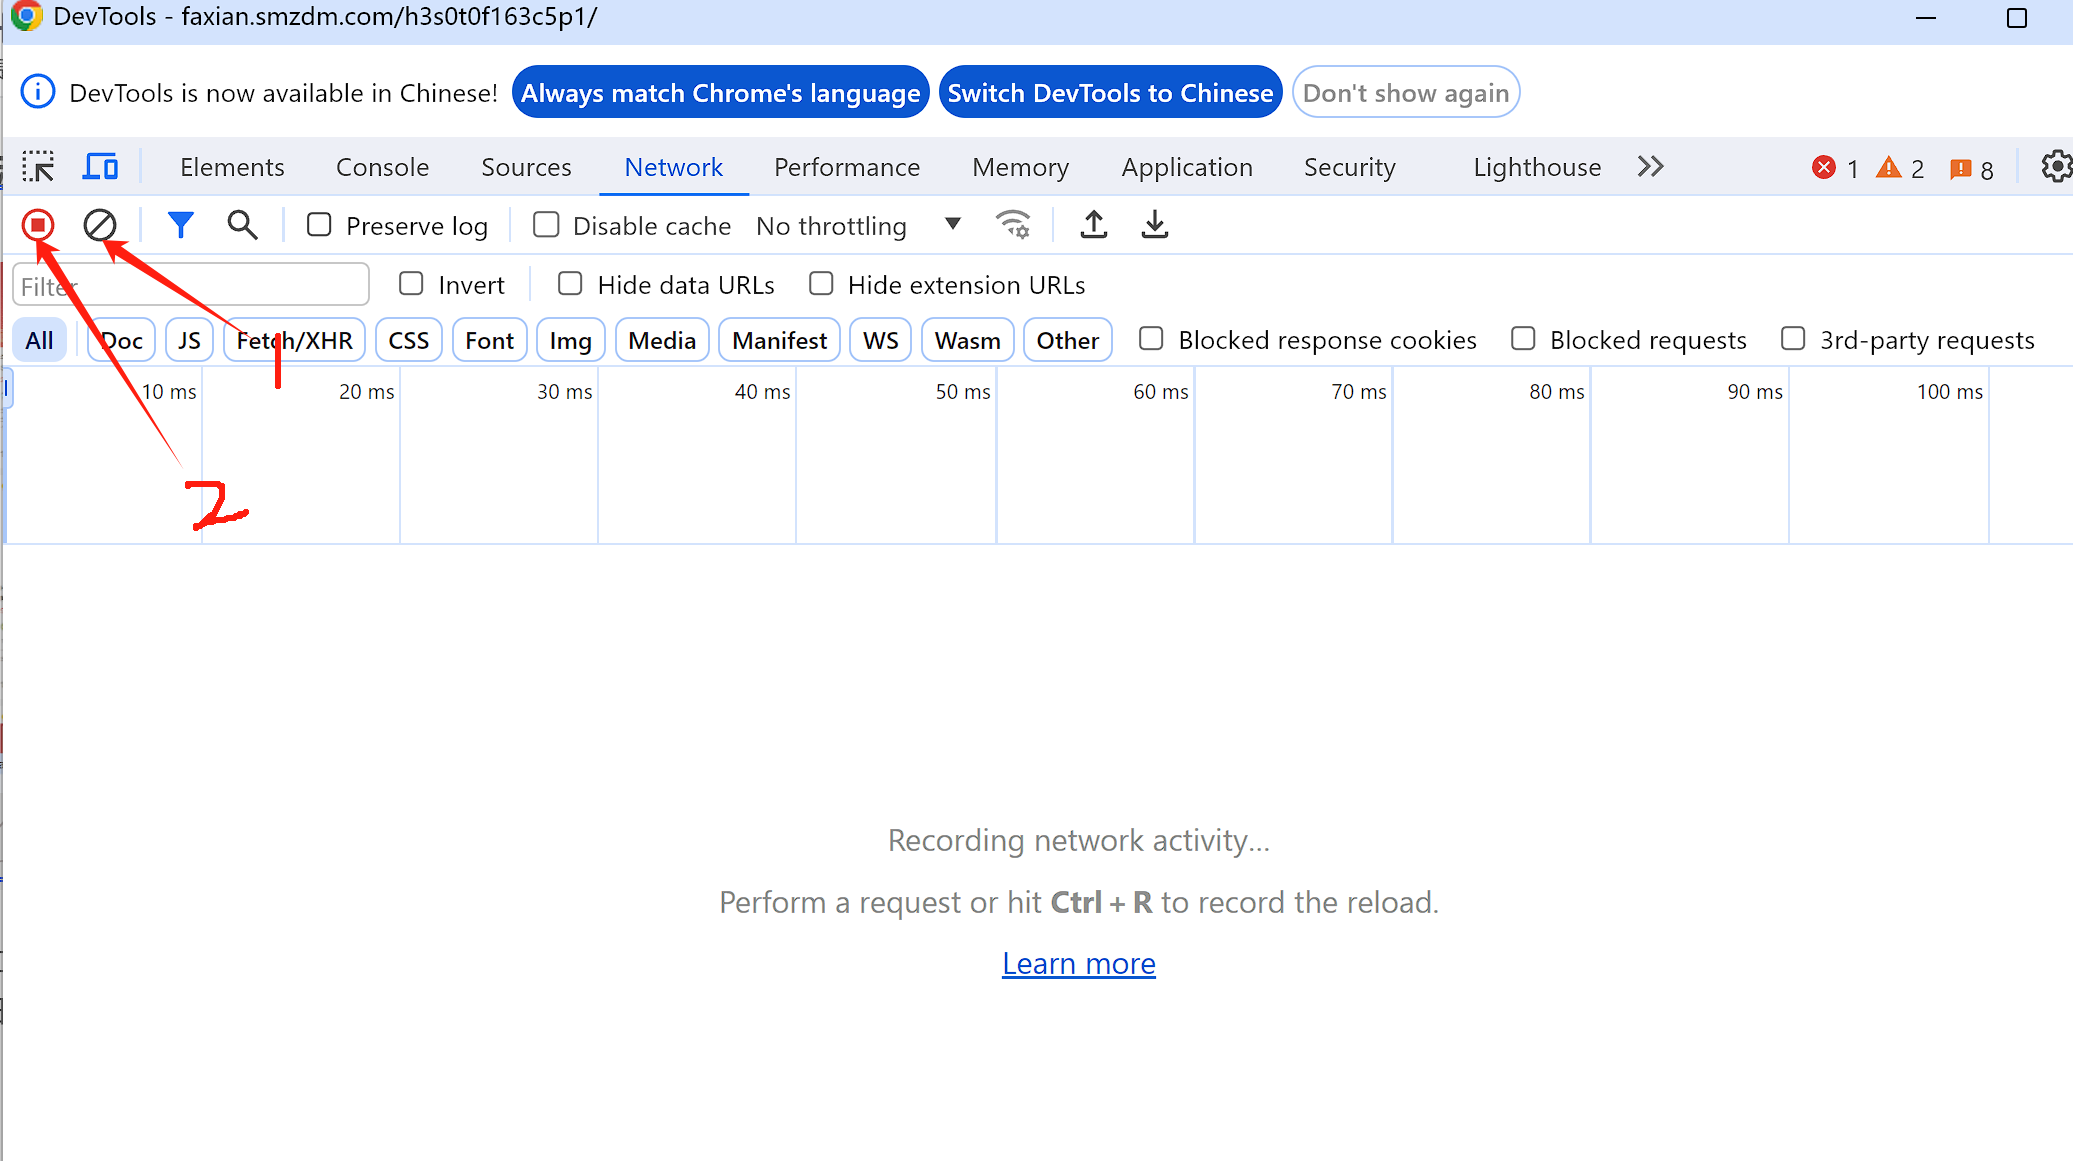The height and width of the screenshot is (1161, 2073).
Task: Show the error count badge
Action: 1835,168
